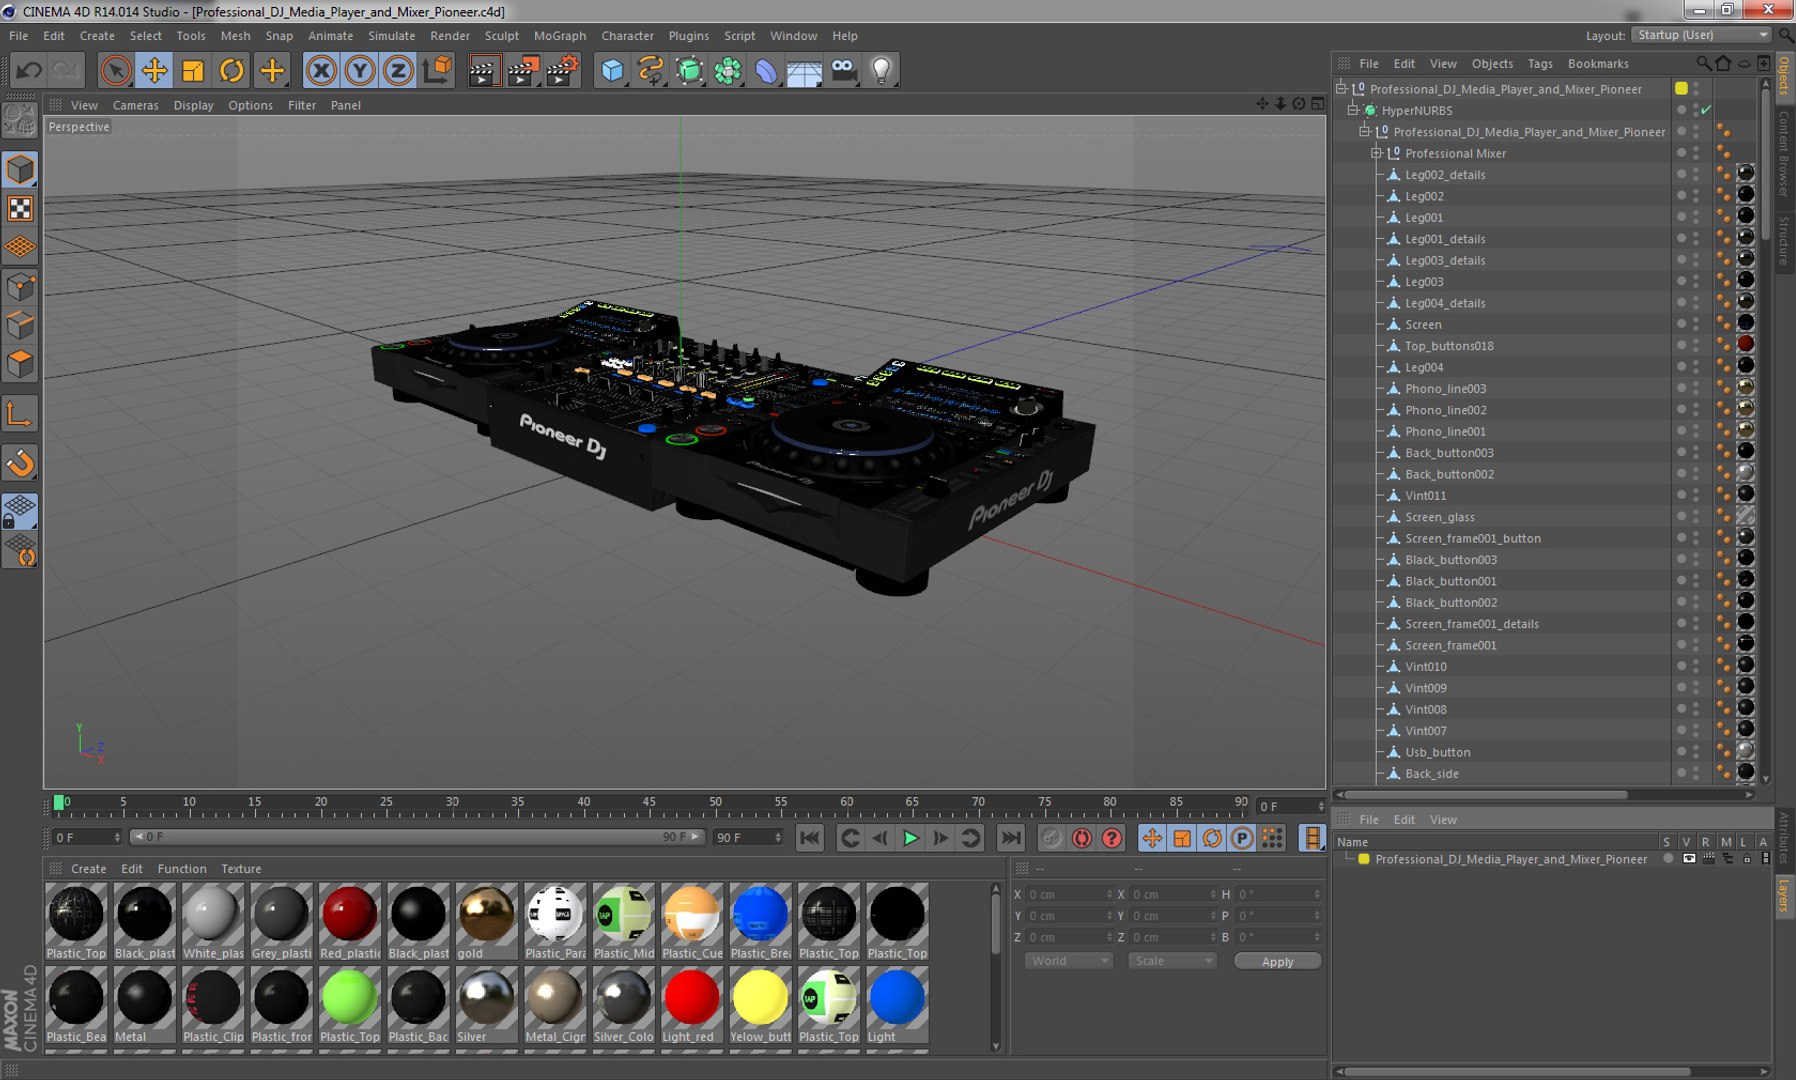Open viewport Display menu
This screenshot has width=1796, height=1080.
click(x=193, y=105)
